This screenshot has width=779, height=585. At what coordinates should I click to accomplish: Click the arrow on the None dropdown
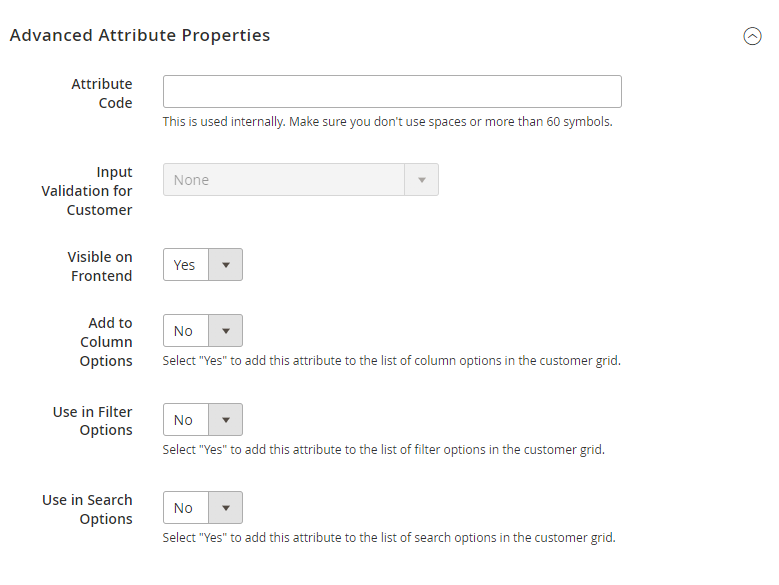coord(422,180)
